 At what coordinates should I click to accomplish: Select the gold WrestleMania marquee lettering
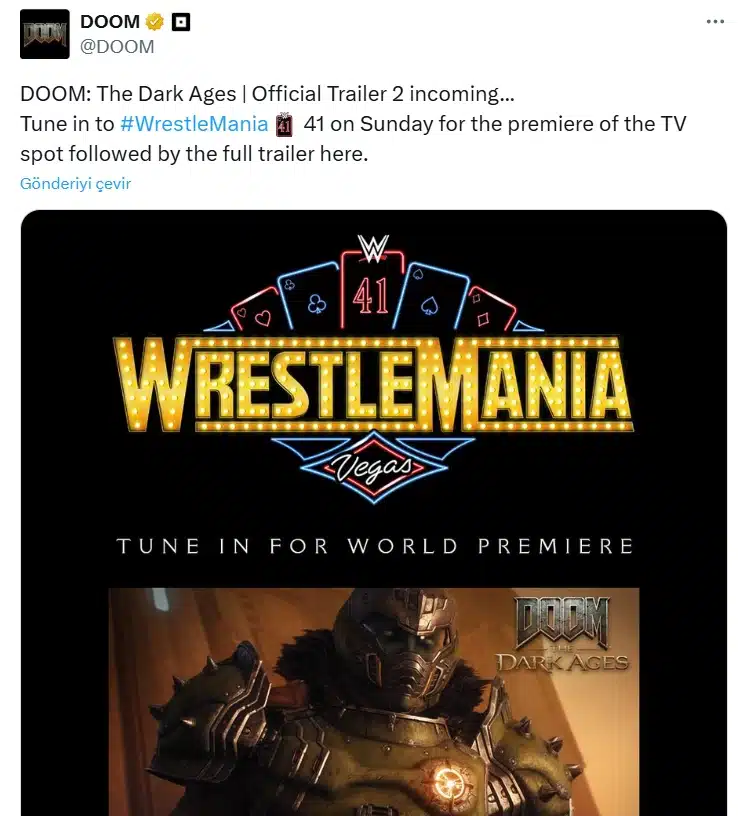(x=373, y=384)
